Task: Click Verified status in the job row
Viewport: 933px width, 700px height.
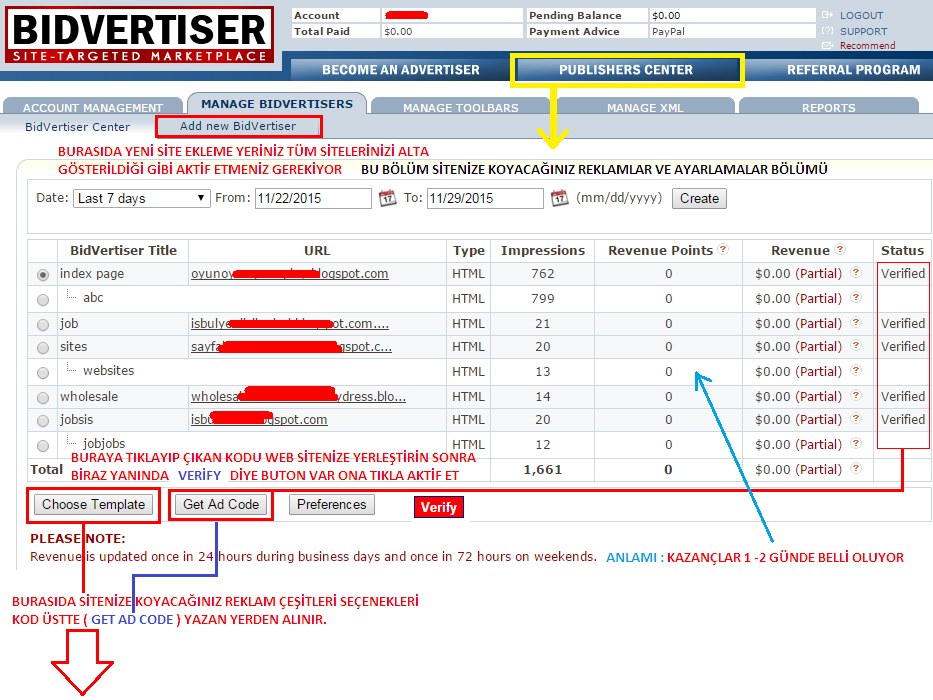Action: (x=903, y=324)
